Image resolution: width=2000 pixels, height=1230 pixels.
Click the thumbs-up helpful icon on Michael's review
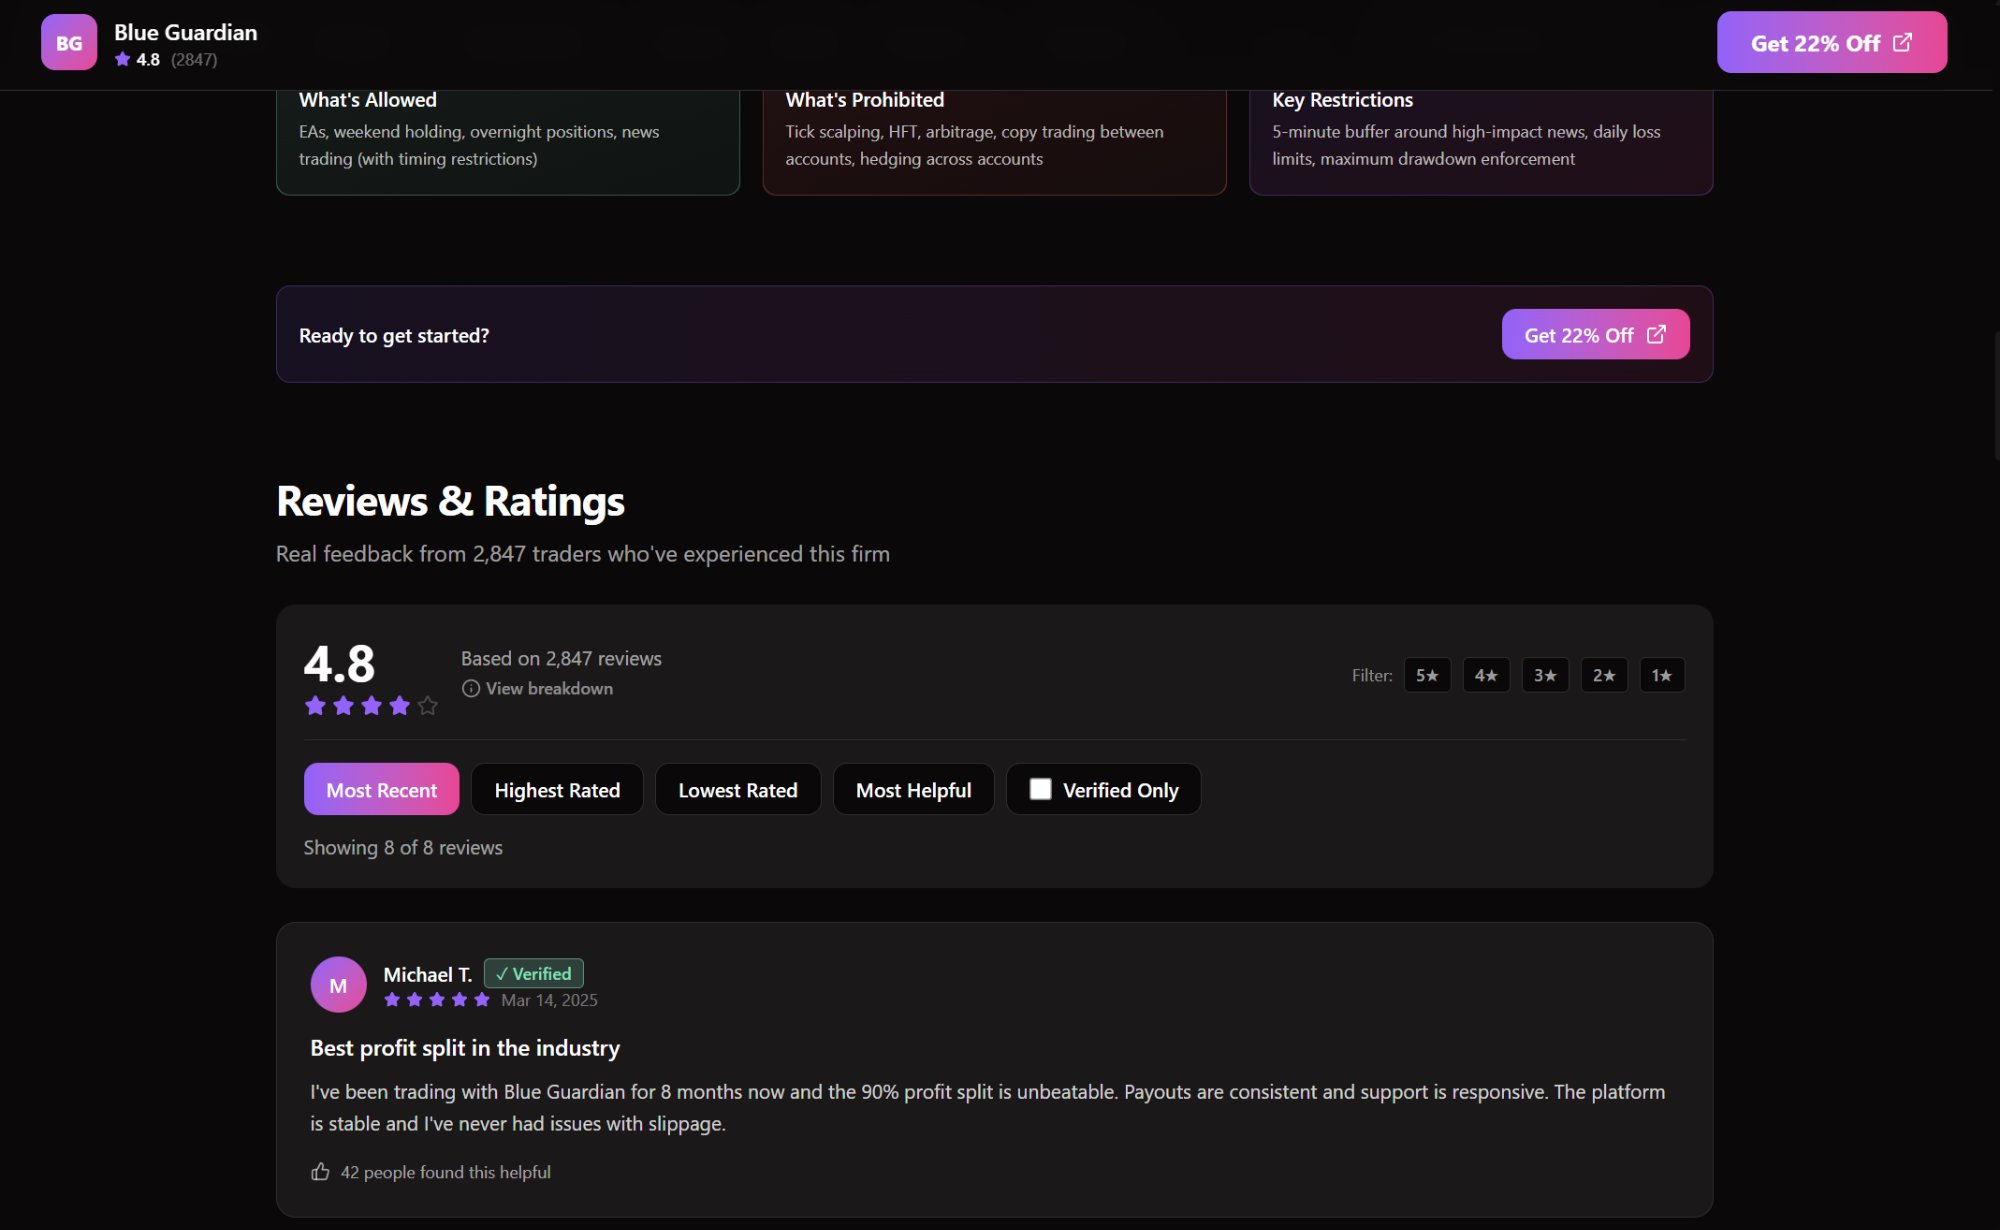click(x=320, y=1171)
